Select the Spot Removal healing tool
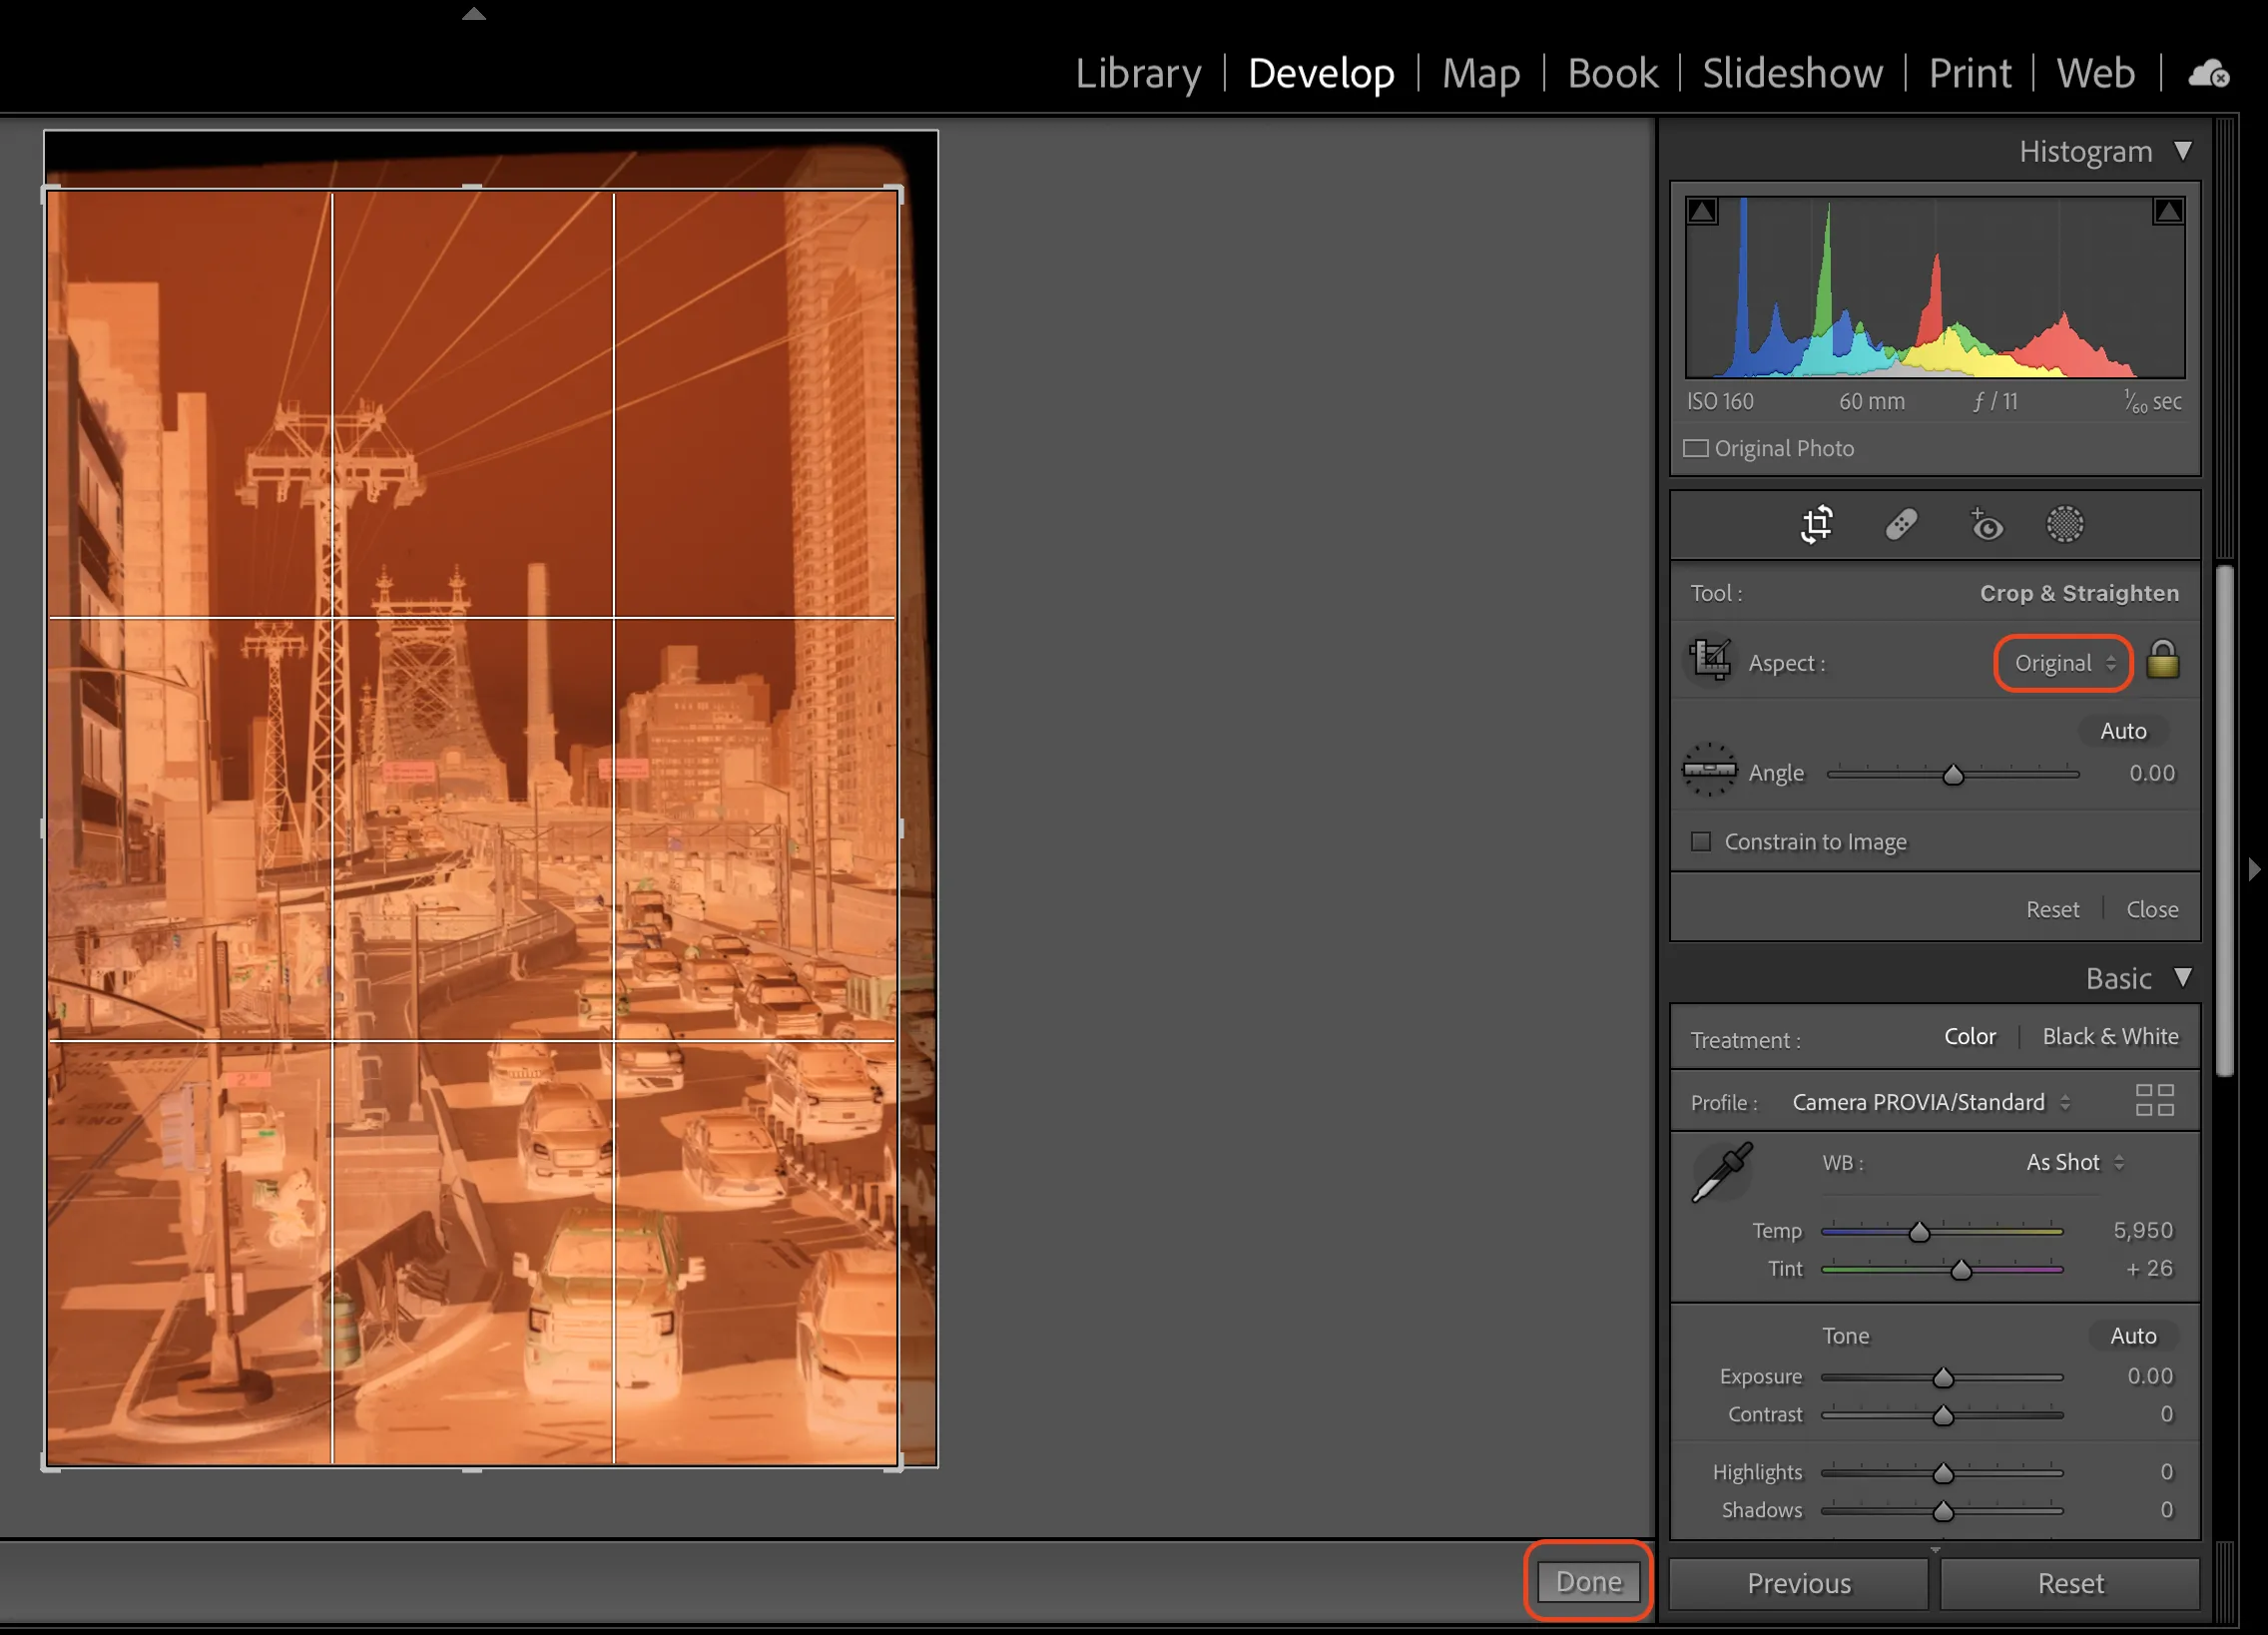This screenshot has width=2268, height=1635. pos(1901,524)
